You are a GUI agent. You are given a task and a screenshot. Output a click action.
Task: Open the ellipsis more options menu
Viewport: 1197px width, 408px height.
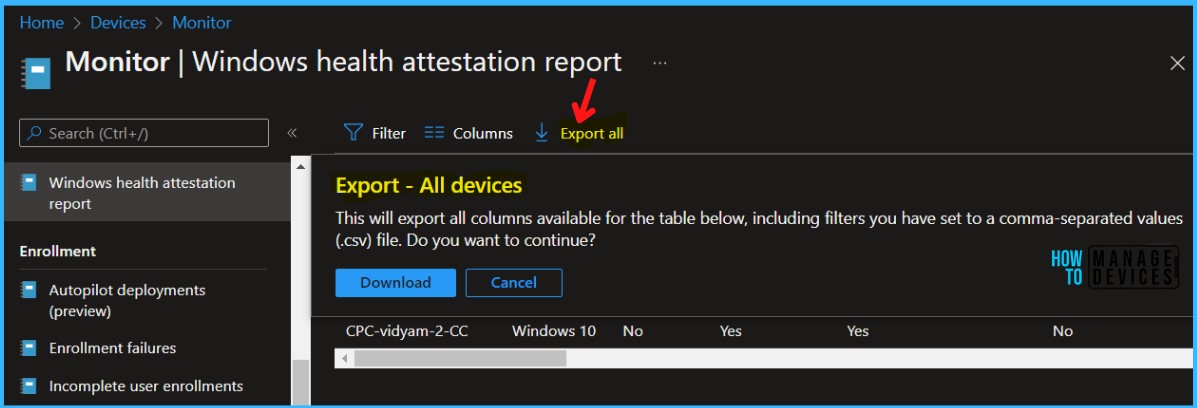(x=660, y=63)
